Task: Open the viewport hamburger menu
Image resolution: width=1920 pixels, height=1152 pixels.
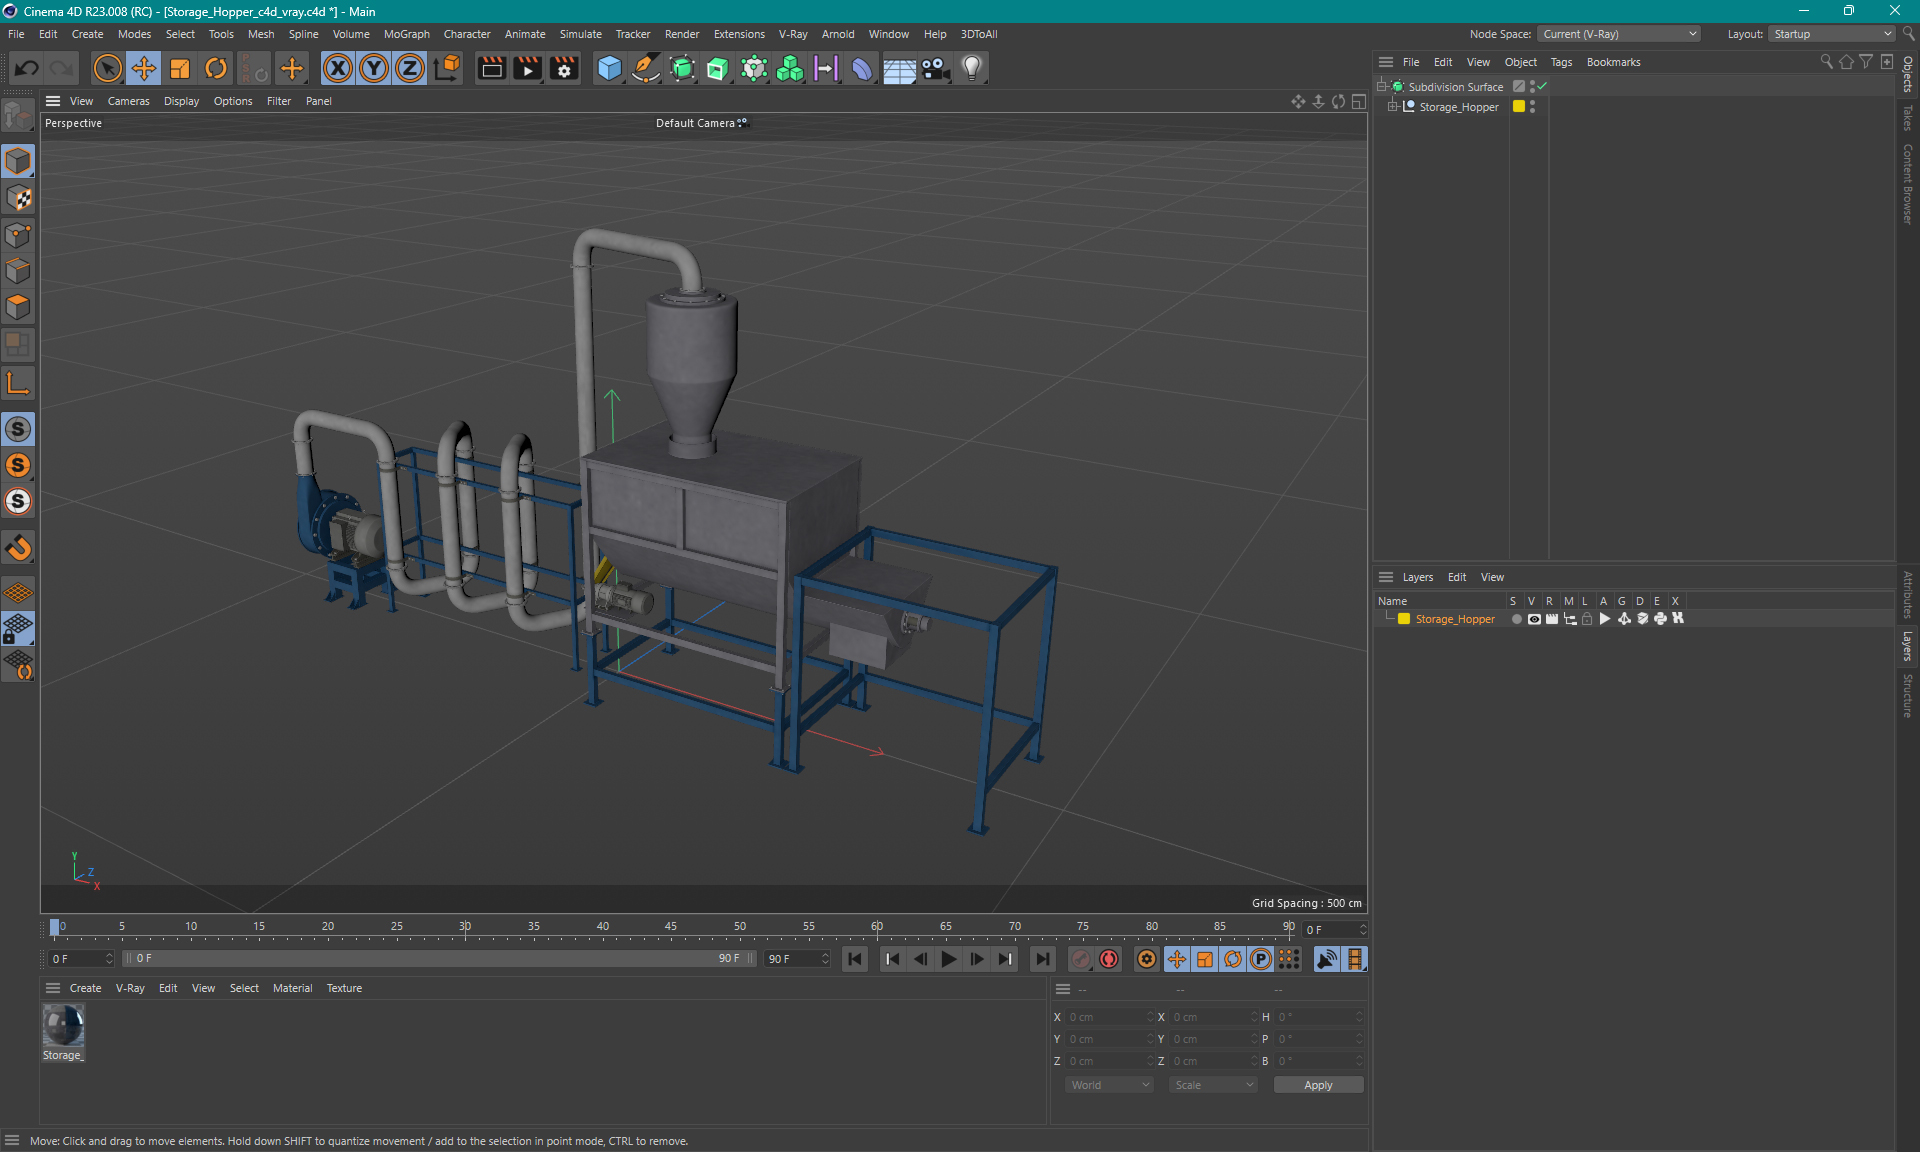Action: pyautogui.click(x=53, y=101)
